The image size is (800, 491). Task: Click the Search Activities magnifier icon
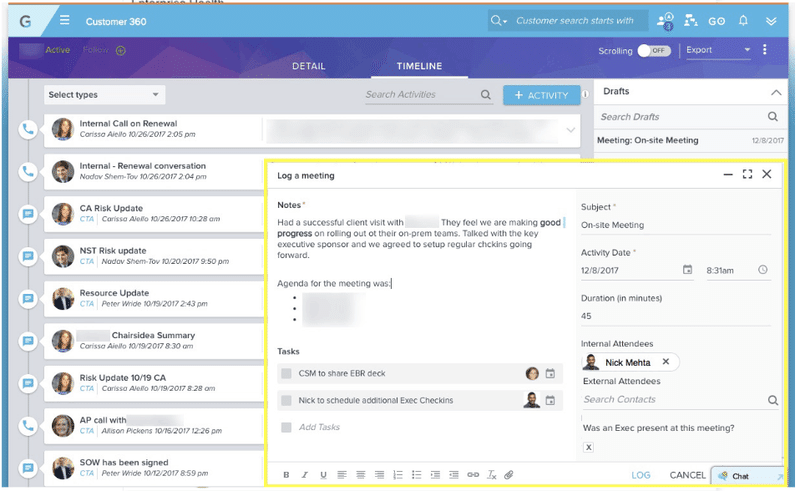tap(486, 94)
